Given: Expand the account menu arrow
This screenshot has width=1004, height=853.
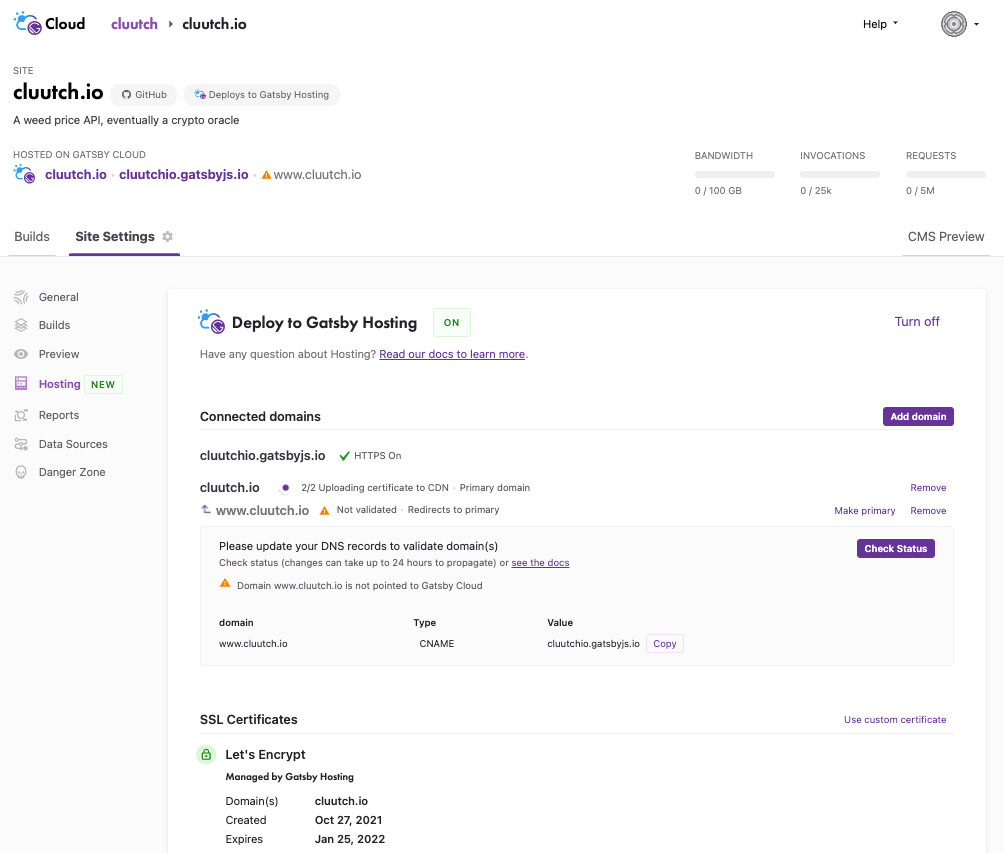Looking at the screenshot, I should (976, 24).
